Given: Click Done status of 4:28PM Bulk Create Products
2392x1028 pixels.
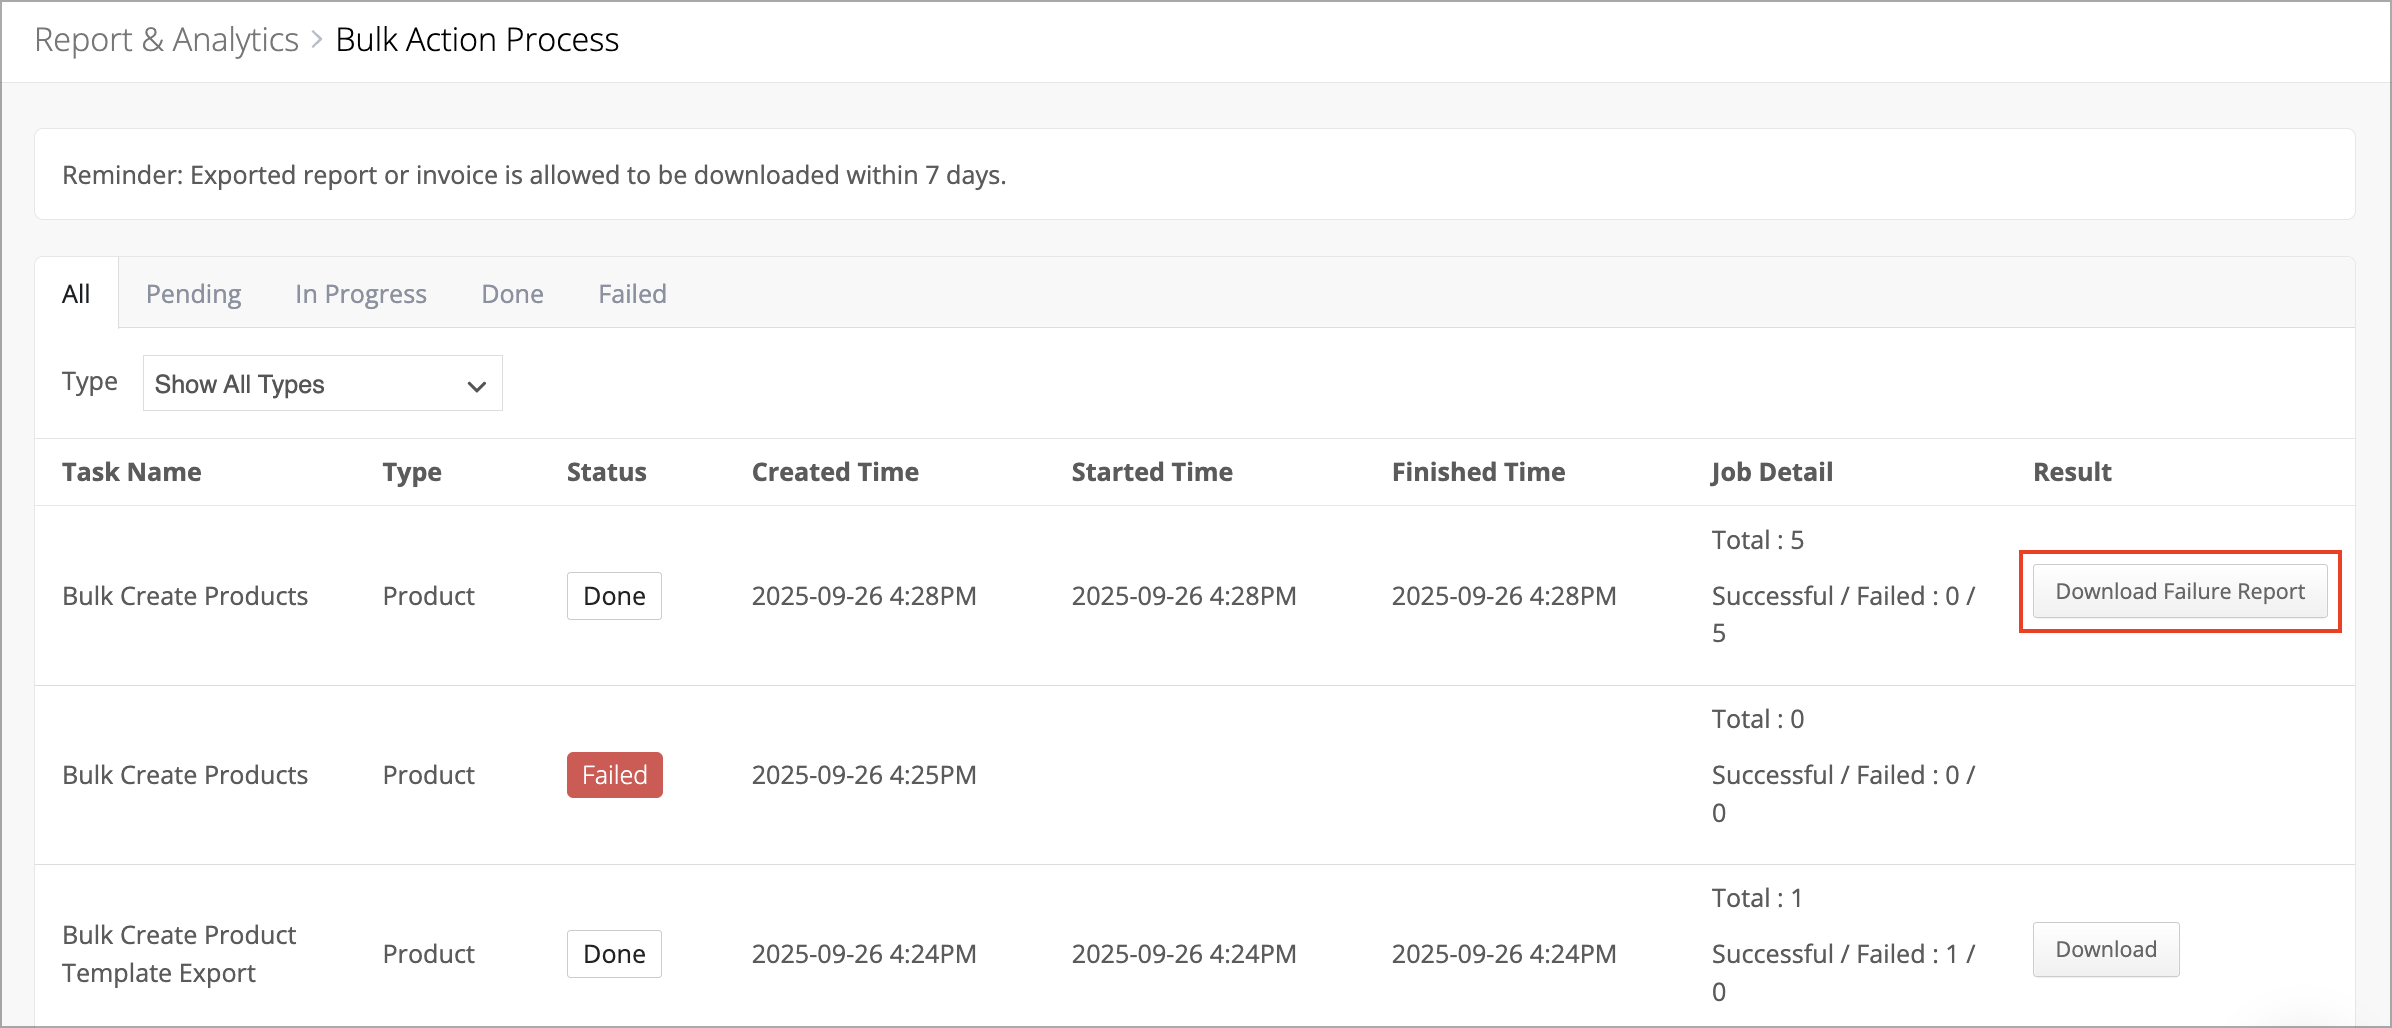Looking at the screenshot, I should [x=614, y=596].
